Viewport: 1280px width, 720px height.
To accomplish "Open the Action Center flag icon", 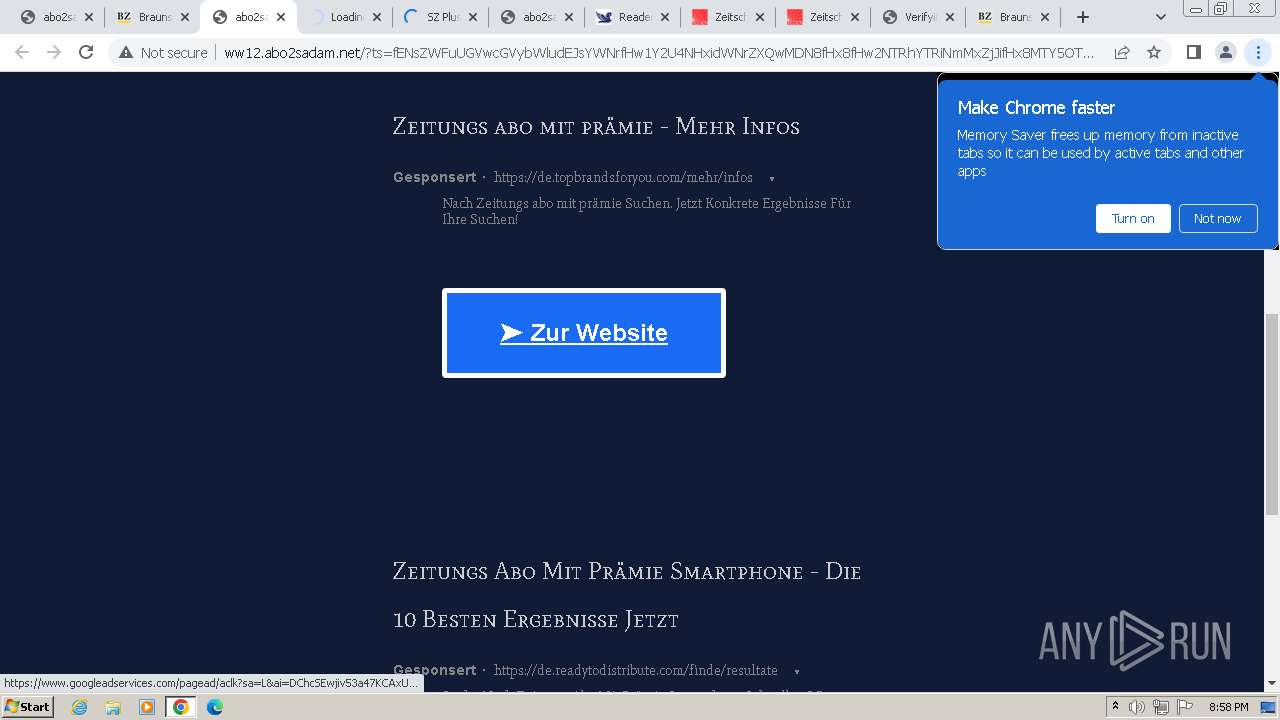I will click(x=1185, y=707).
